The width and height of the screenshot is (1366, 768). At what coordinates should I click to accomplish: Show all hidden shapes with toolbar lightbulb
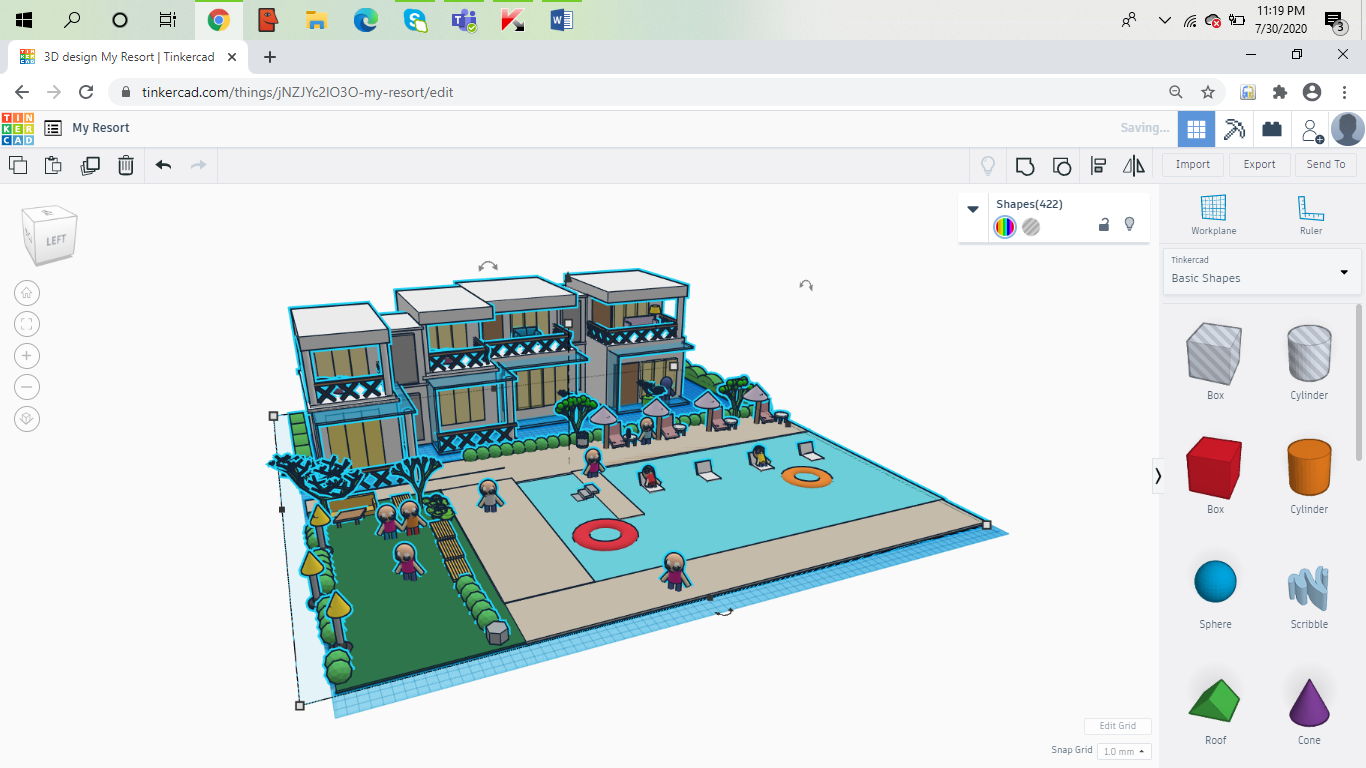pos(988,165)
